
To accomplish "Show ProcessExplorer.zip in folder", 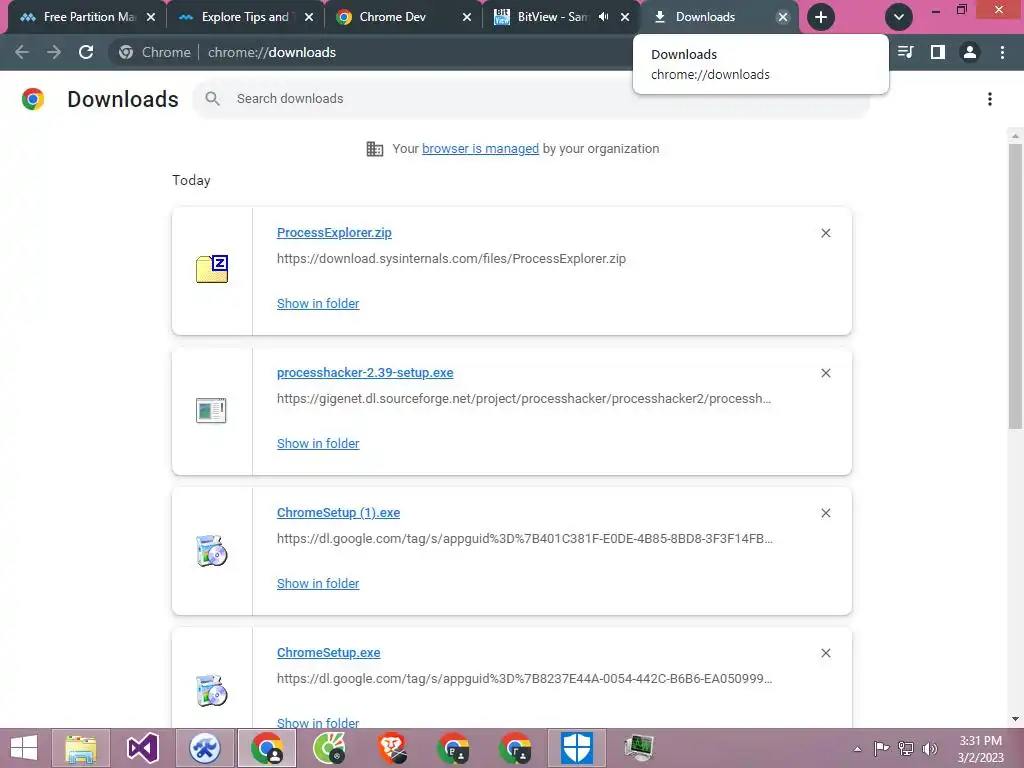I will (318, 304).
